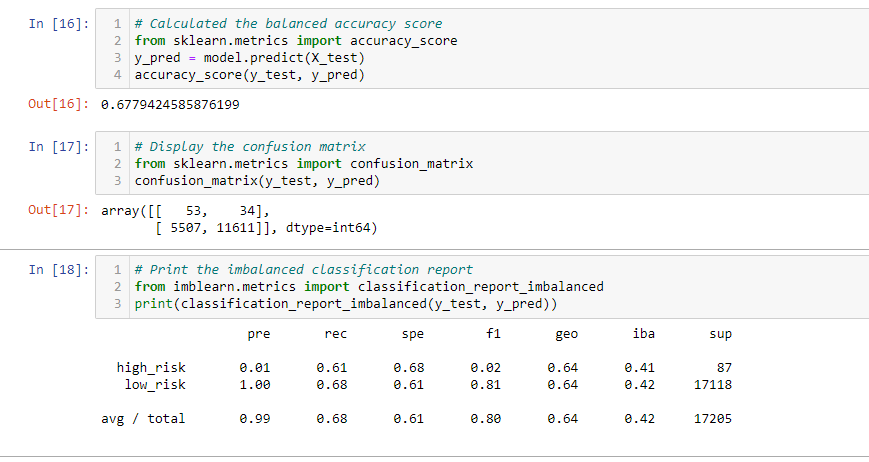Click the 'pre' column header

[259, 334]
